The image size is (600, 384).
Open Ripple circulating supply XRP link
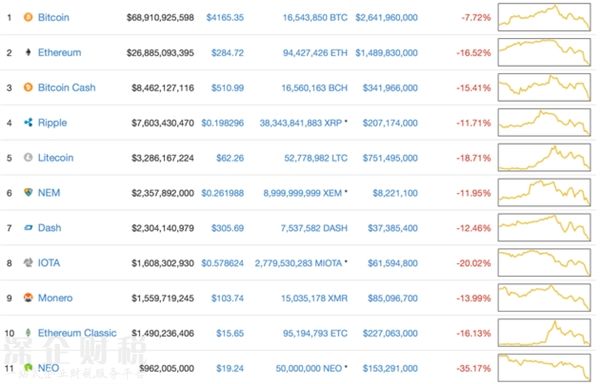pos(301,123)
